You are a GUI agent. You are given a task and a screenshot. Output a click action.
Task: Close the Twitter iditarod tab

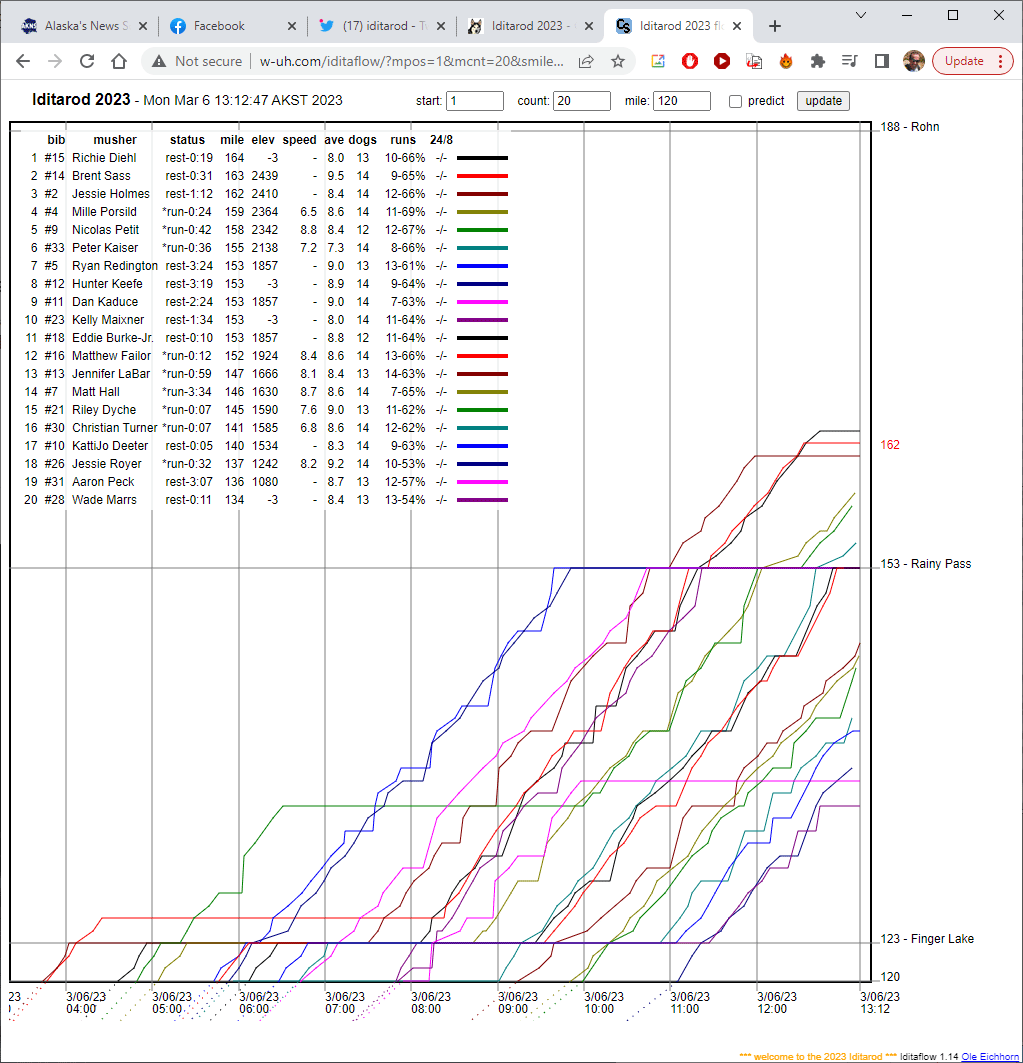[441, 26]
